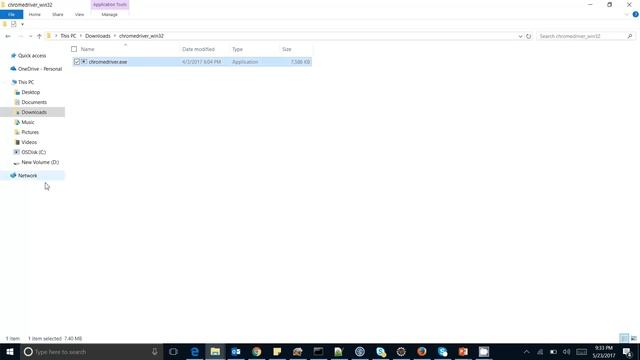Open Task View on taskbar
This screenshot has height=360, width=640.
tap(173, 351)
